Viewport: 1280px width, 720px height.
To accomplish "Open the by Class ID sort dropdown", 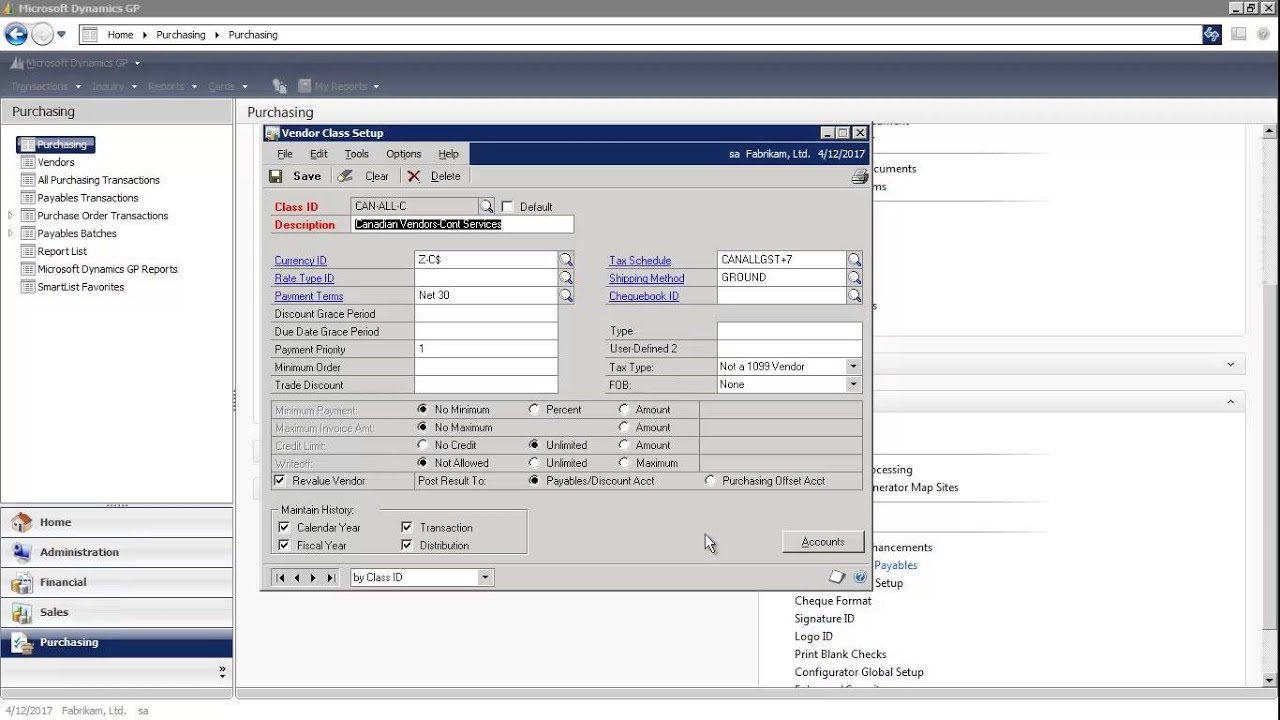I will coord(485,577).
